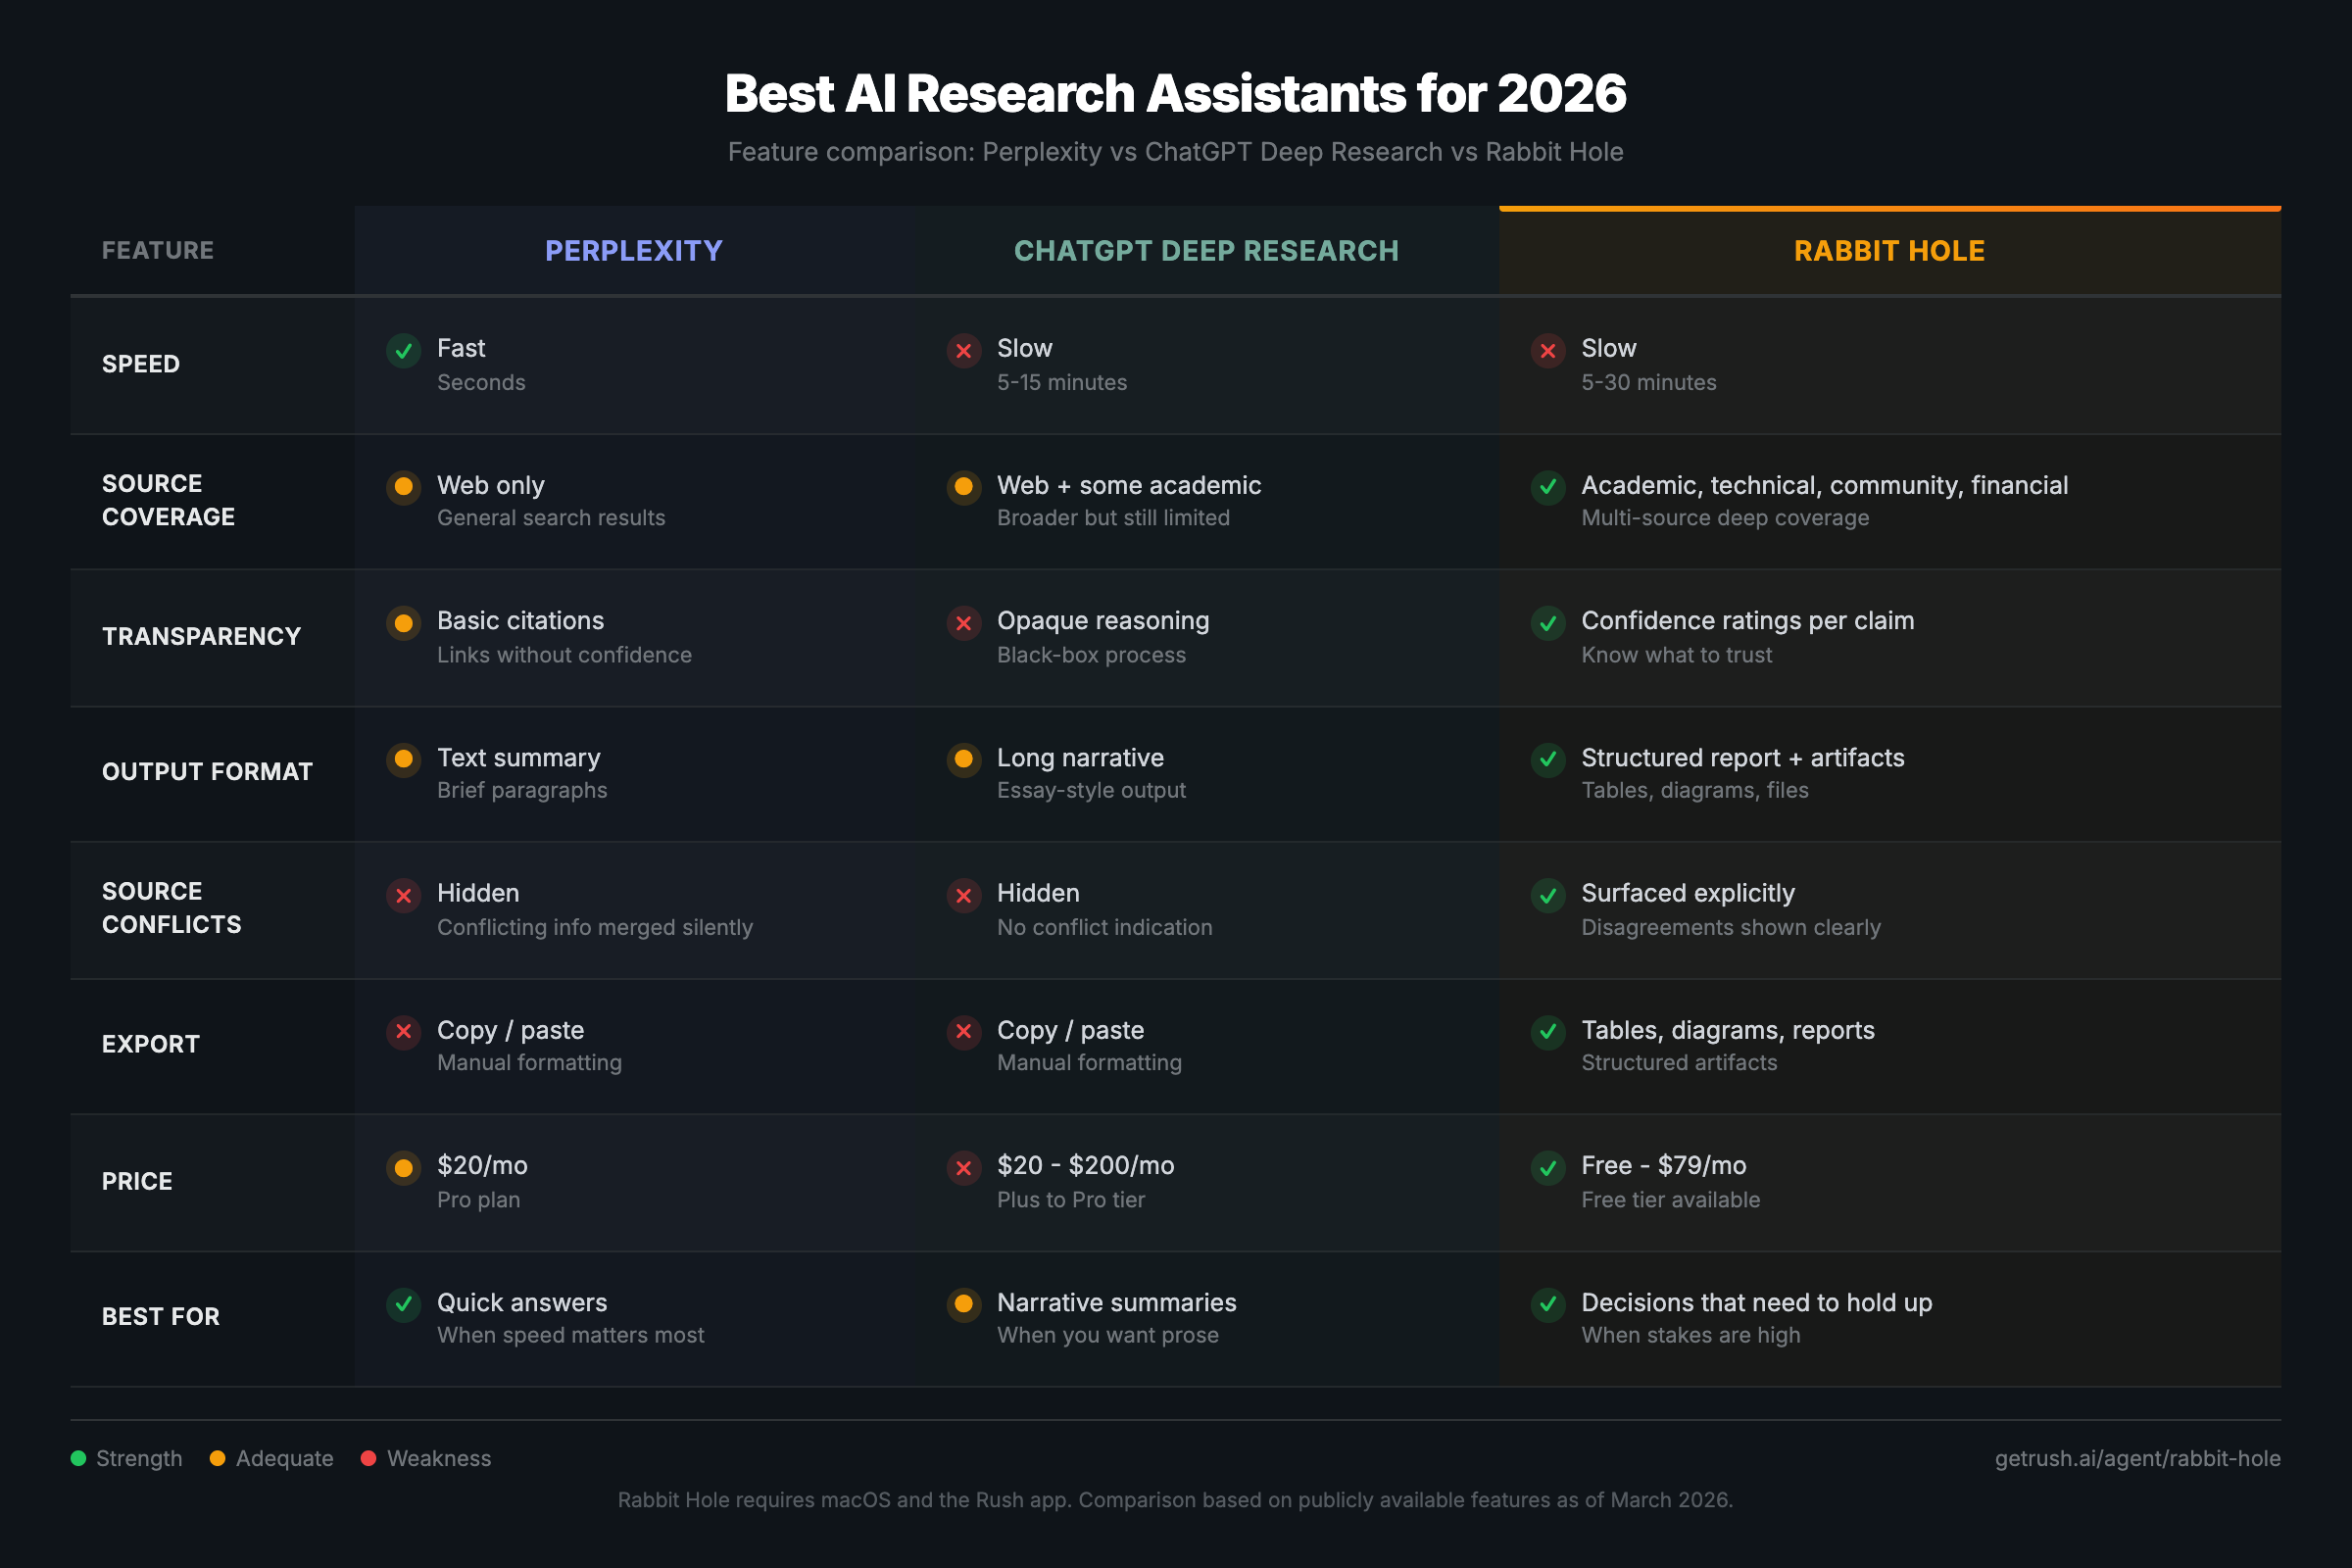
Task: Select the orange dot beside "Narrative summaries"
Action: tap(963, 1303)
